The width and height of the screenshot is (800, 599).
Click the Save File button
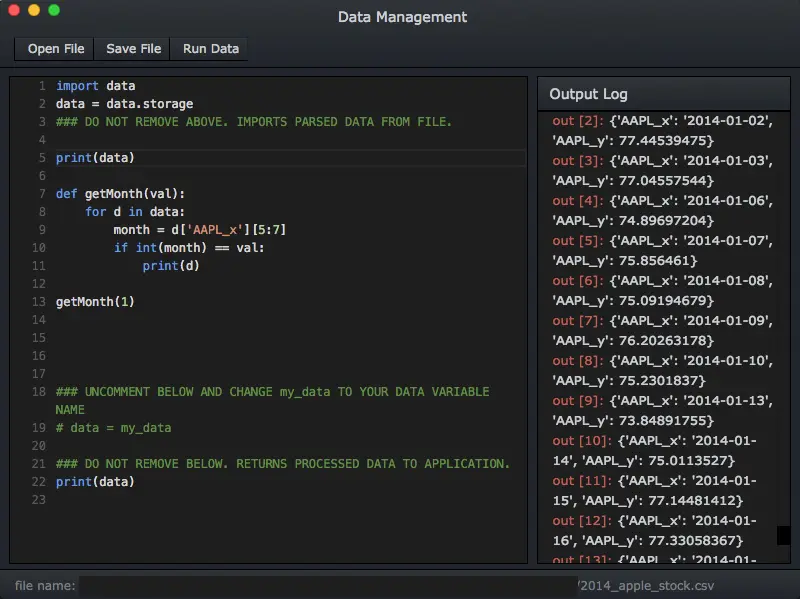pos(133,48)
